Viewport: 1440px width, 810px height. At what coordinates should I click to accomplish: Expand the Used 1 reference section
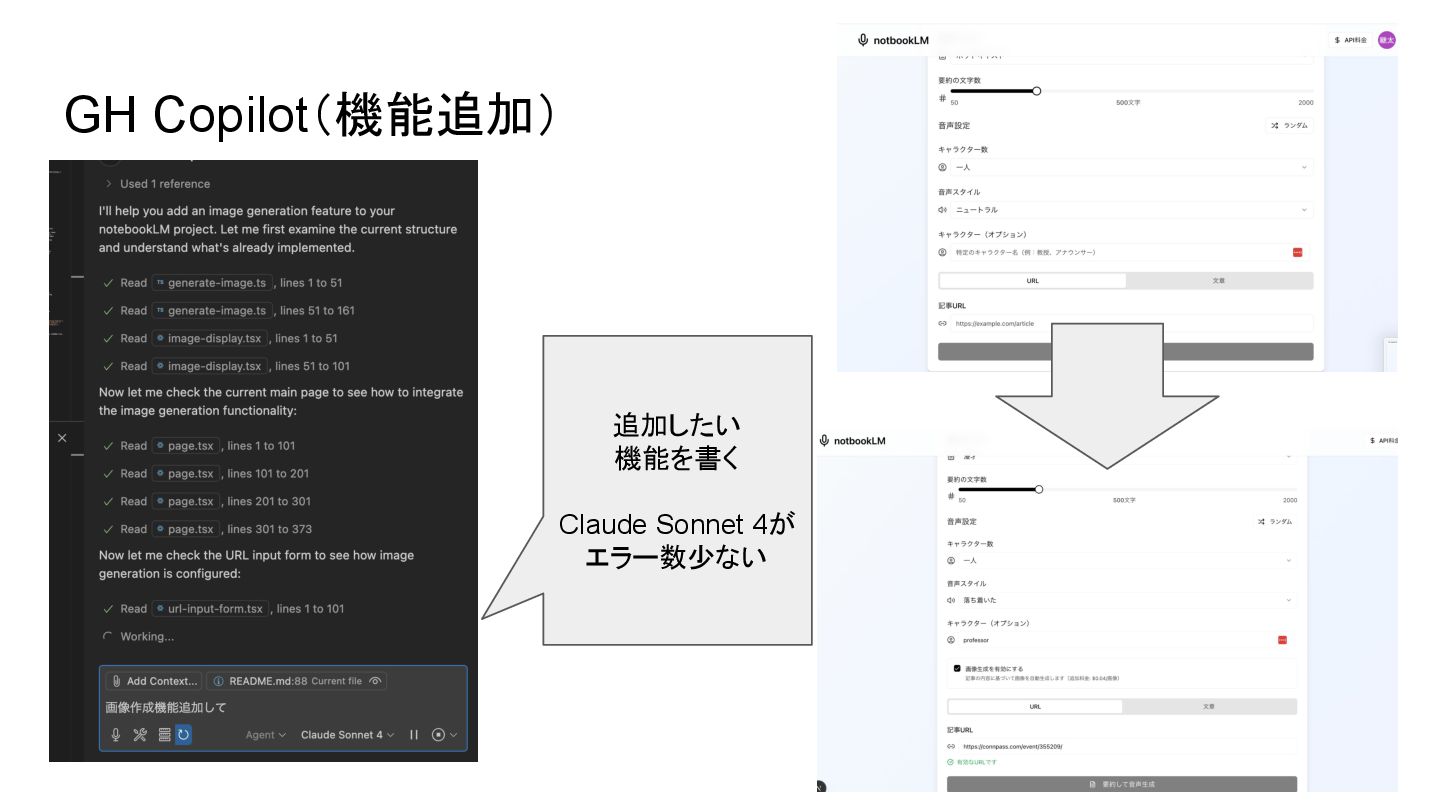click(158, 184)
